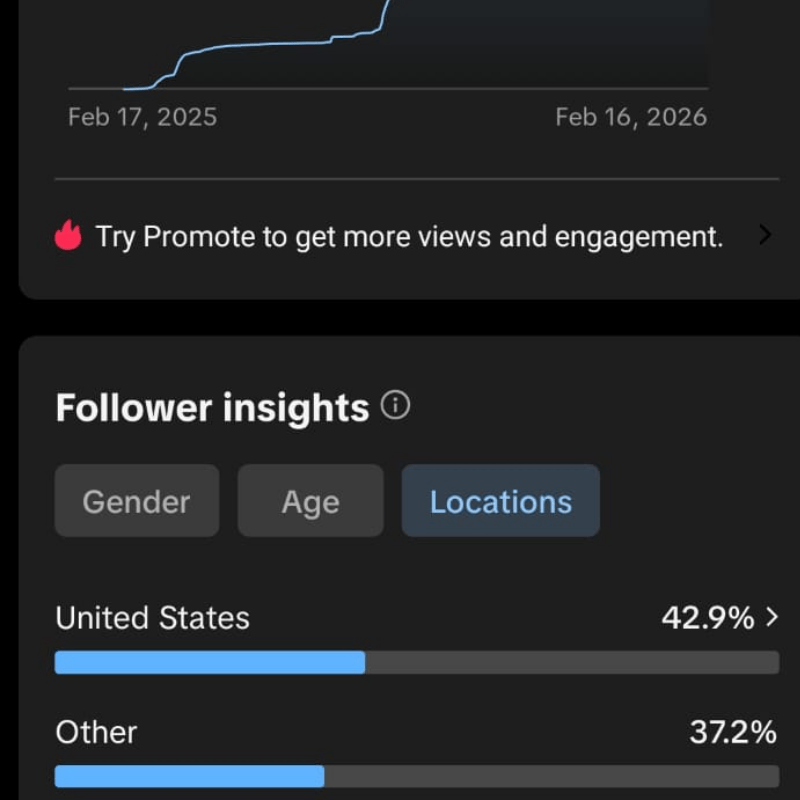
Task: Click the chevron next to the Promote banner
Action: [765, 236]
